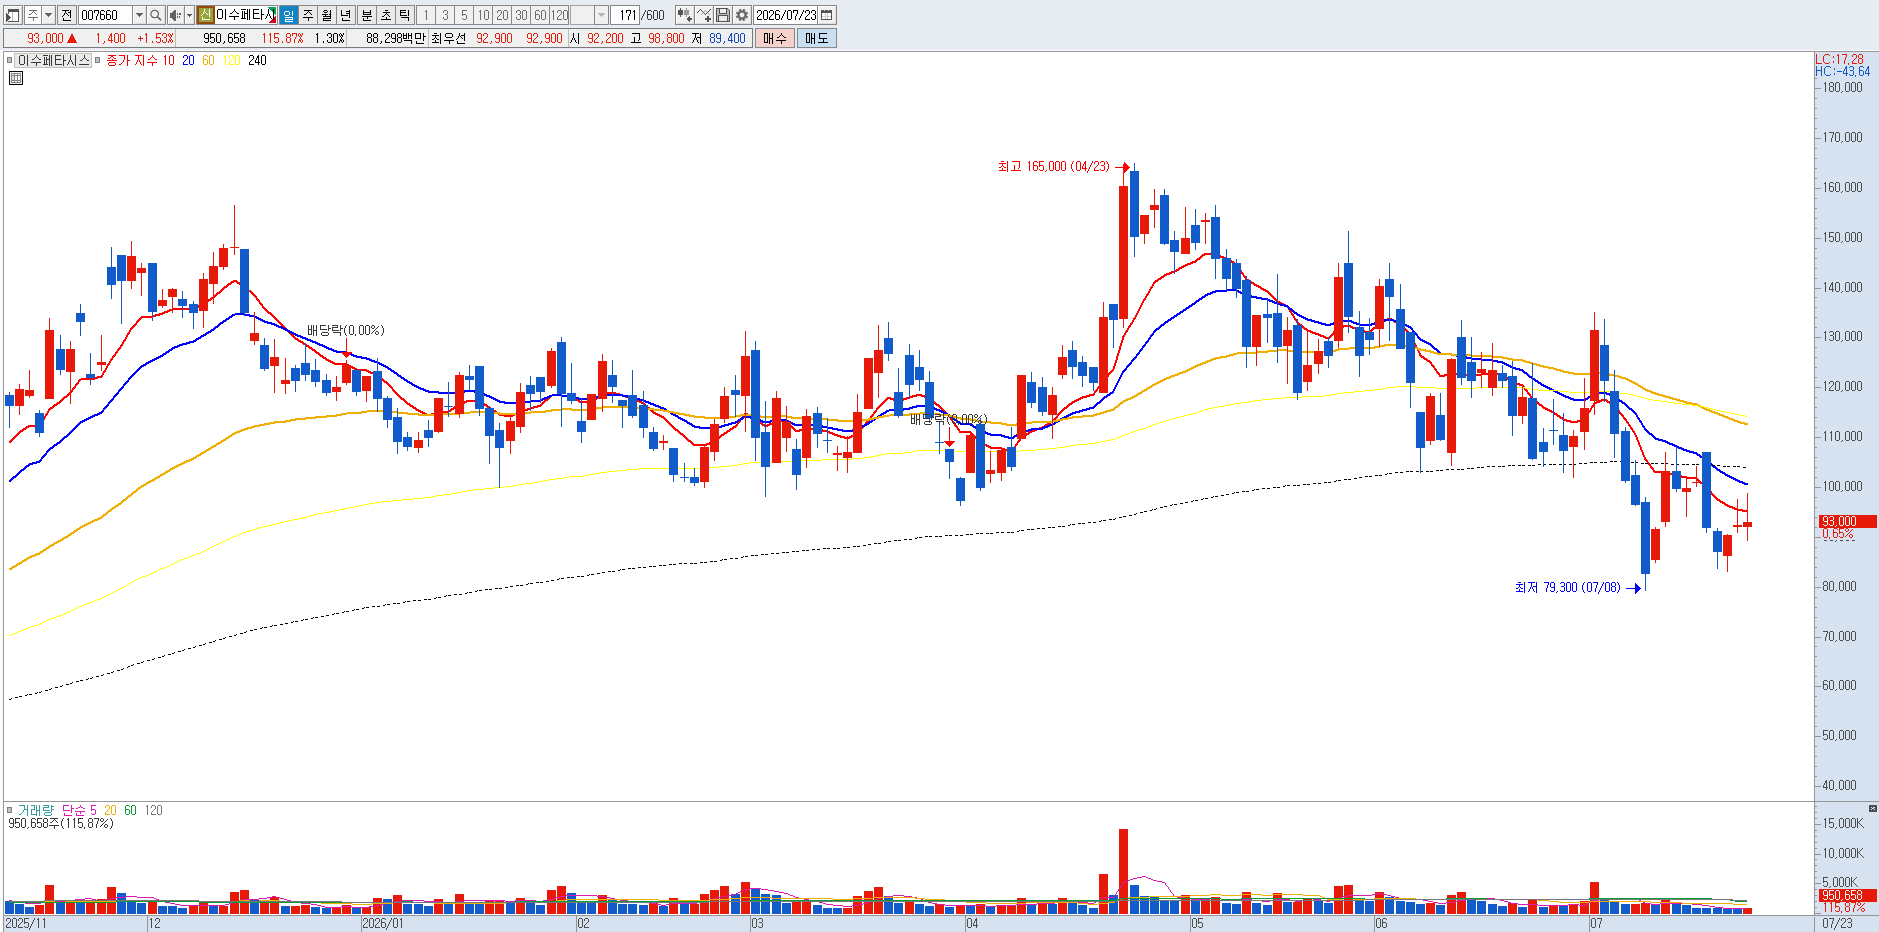Click the 매도 sell button
This screenshot has height=932, width=1879.
click(817, 38)
